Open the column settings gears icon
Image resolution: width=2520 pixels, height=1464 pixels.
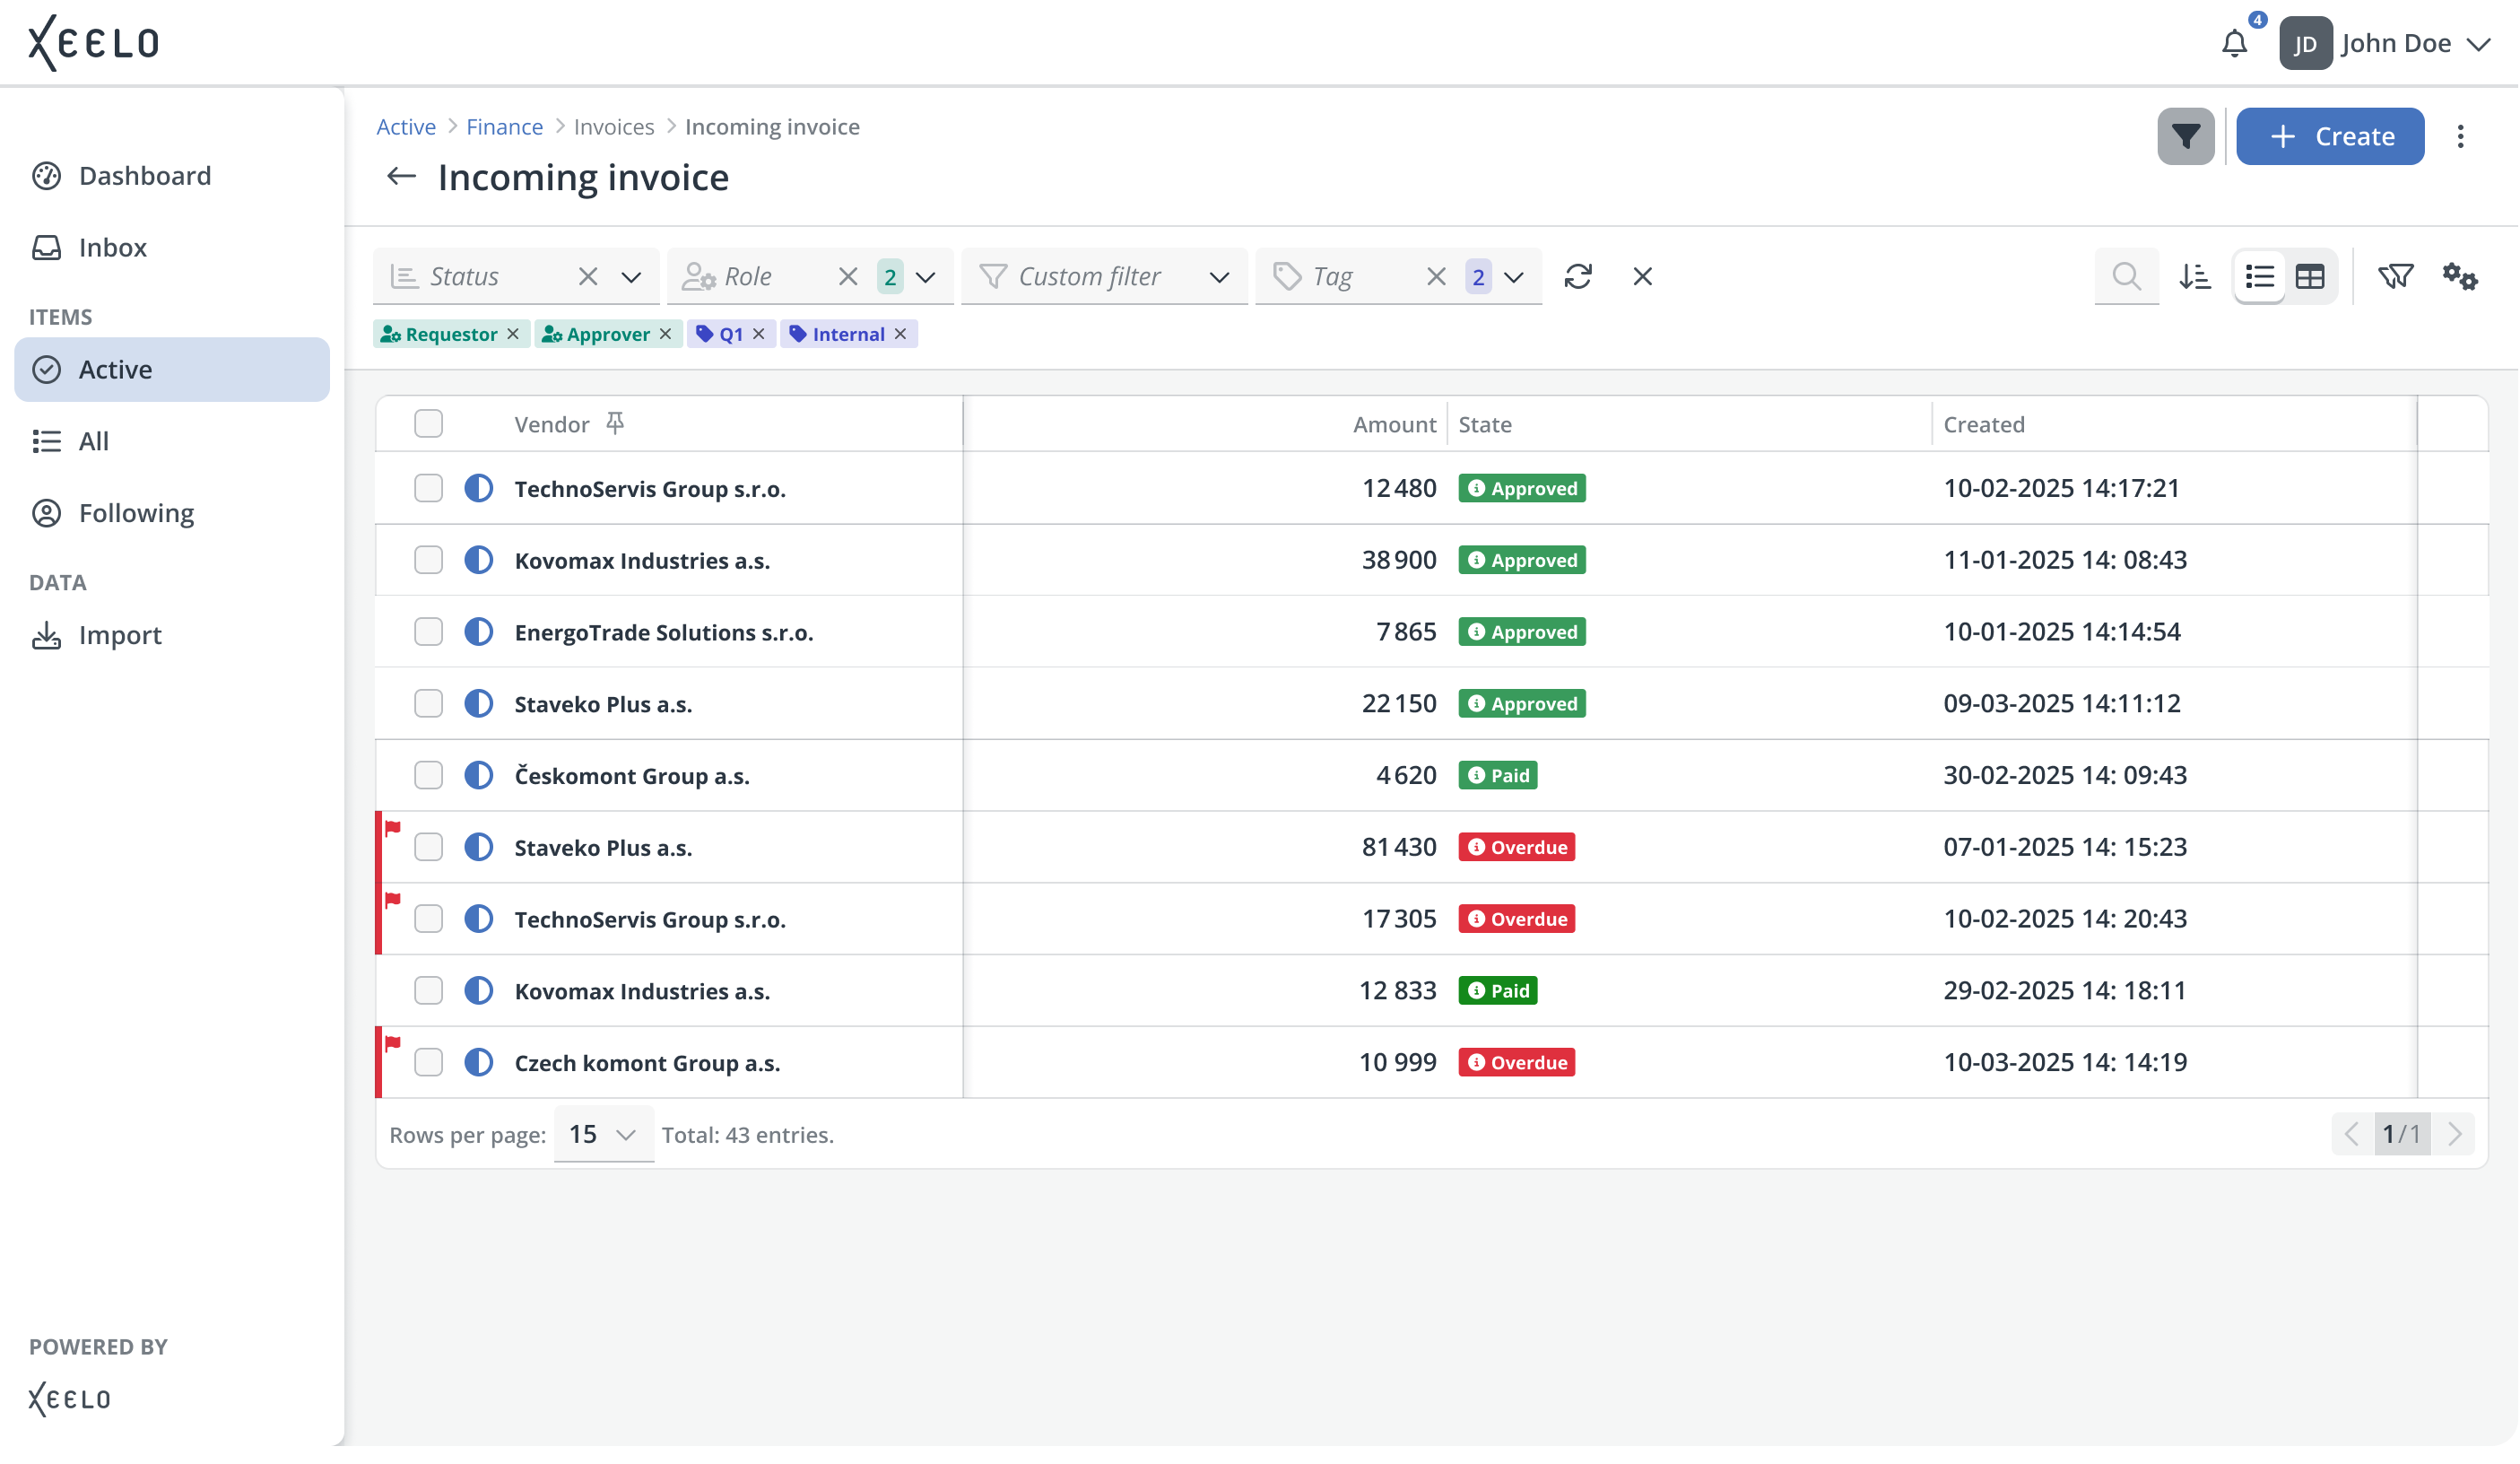pyautogui.click(x=2460, y=276)
